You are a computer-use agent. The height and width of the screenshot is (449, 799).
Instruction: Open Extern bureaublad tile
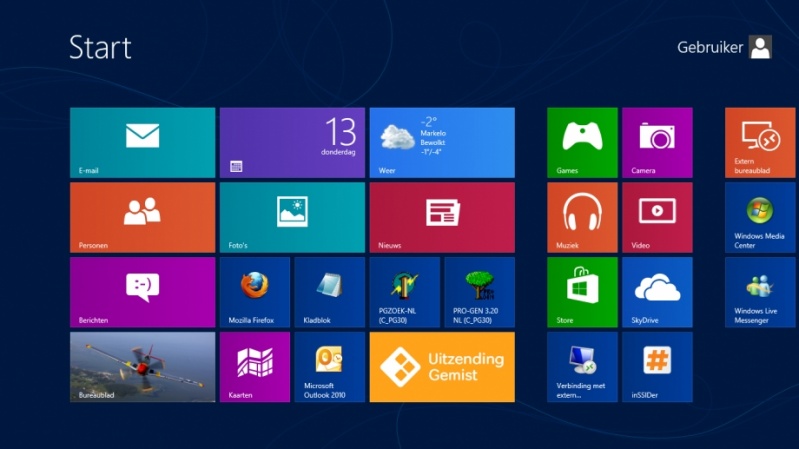click(760, 143)
